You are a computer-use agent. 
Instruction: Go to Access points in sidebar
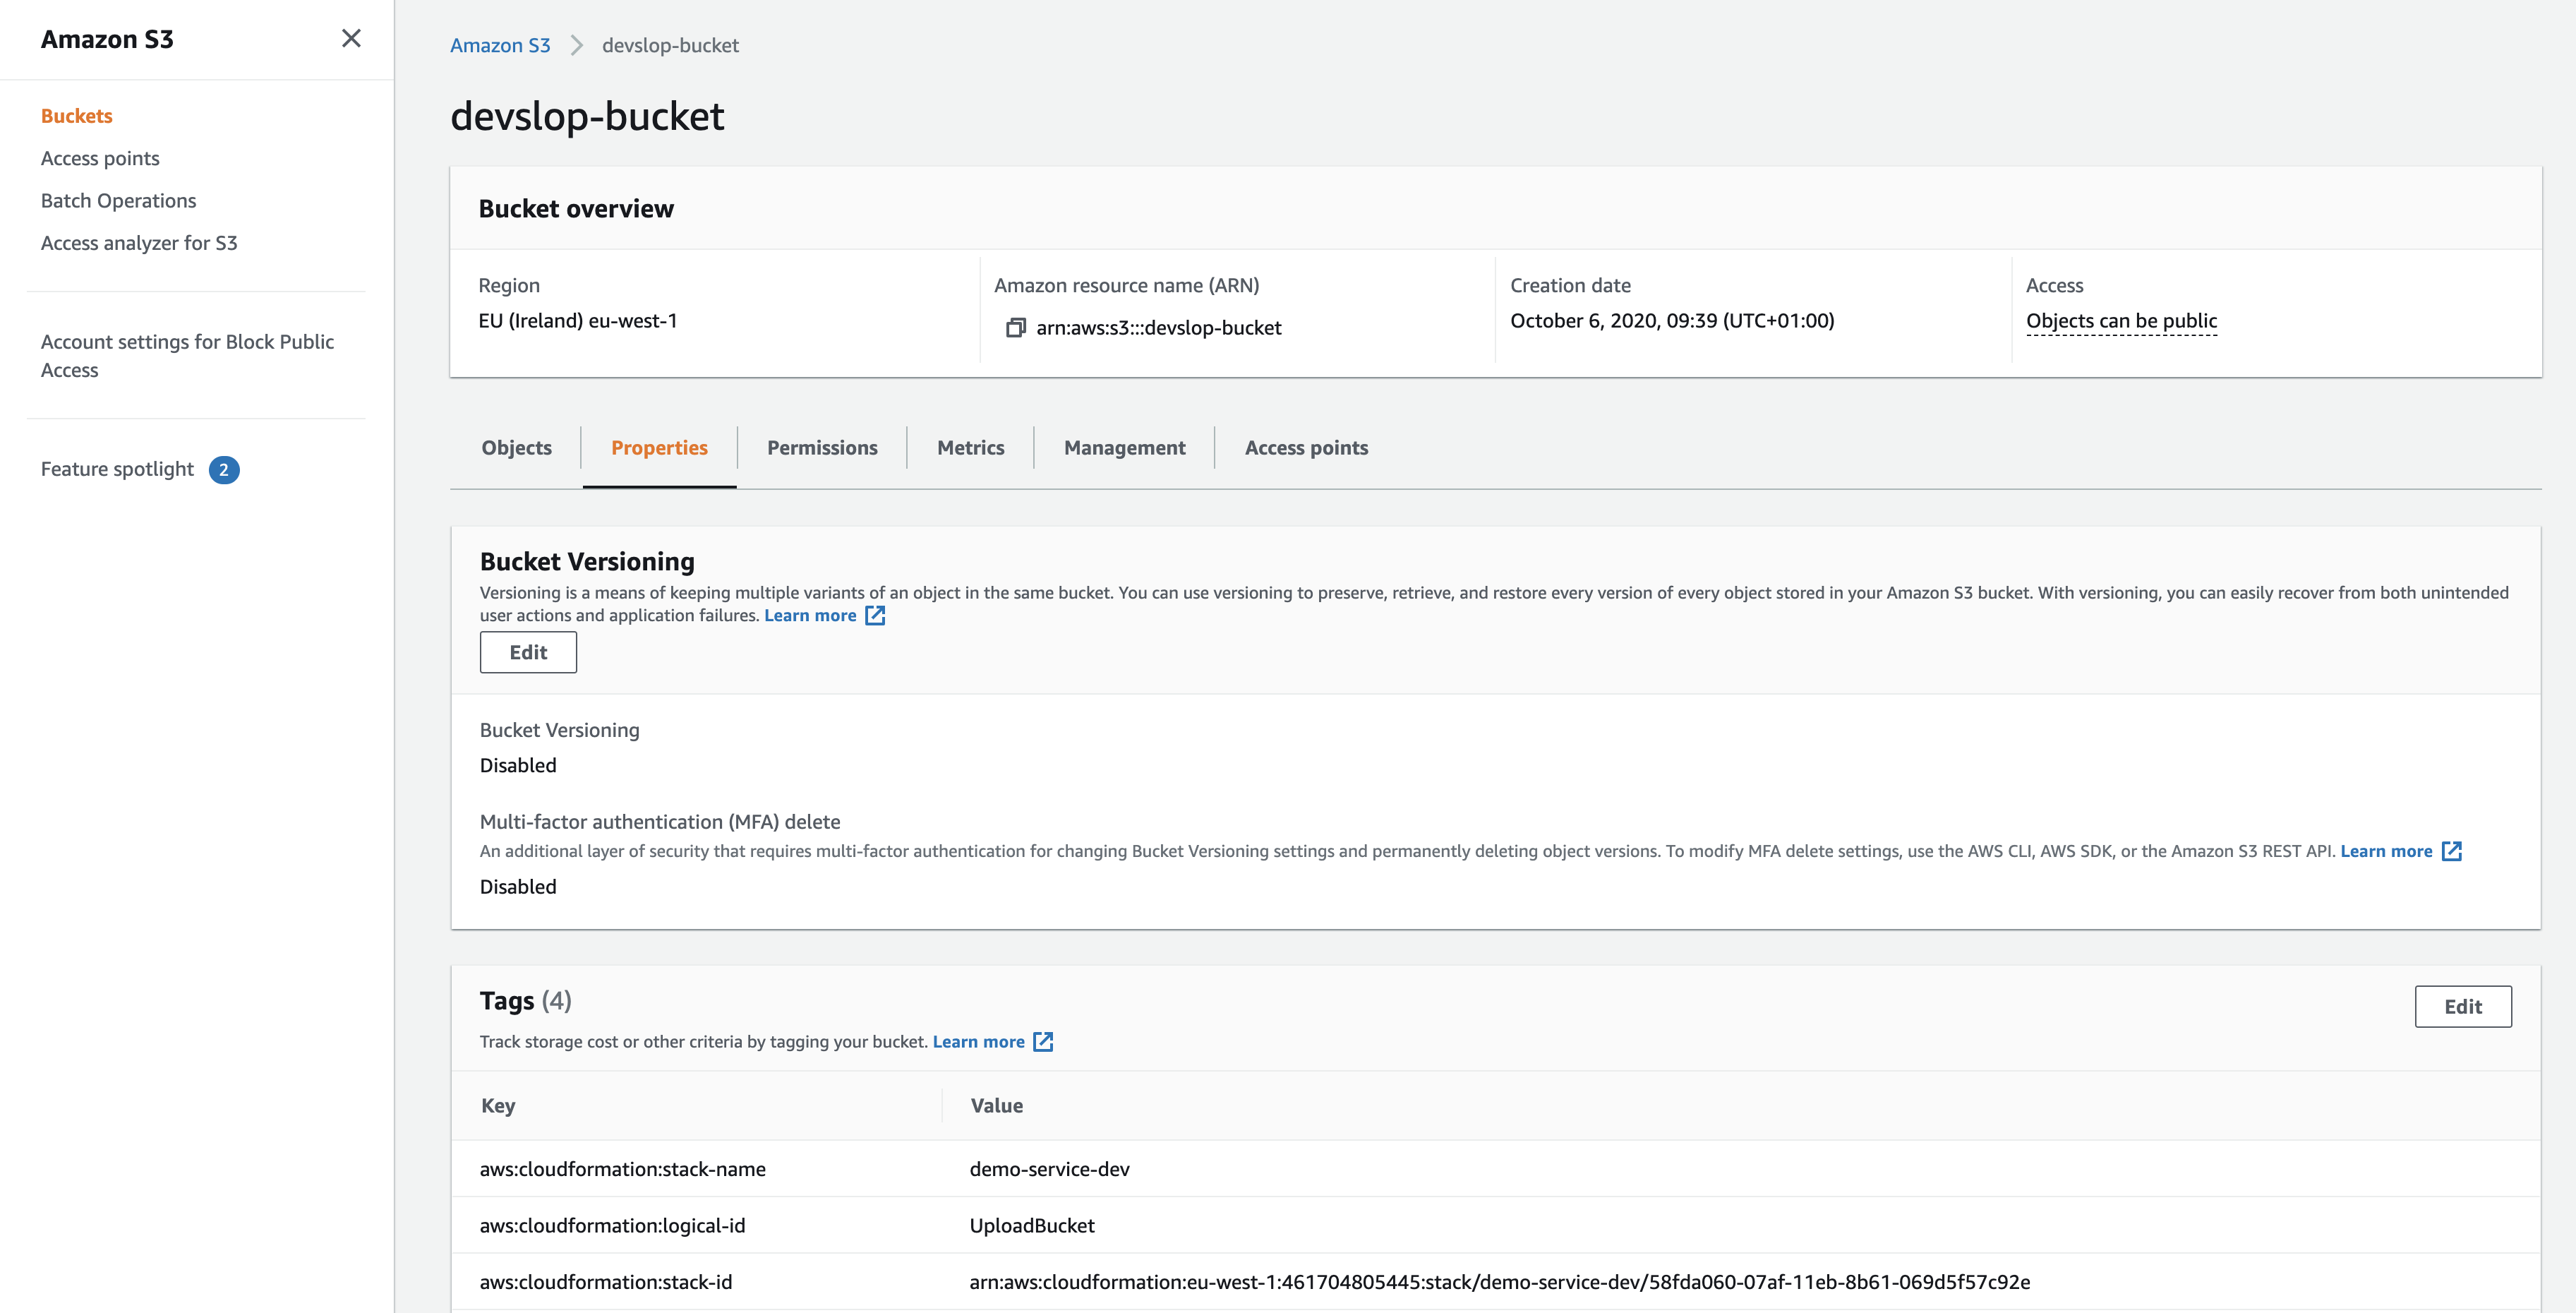100,158
